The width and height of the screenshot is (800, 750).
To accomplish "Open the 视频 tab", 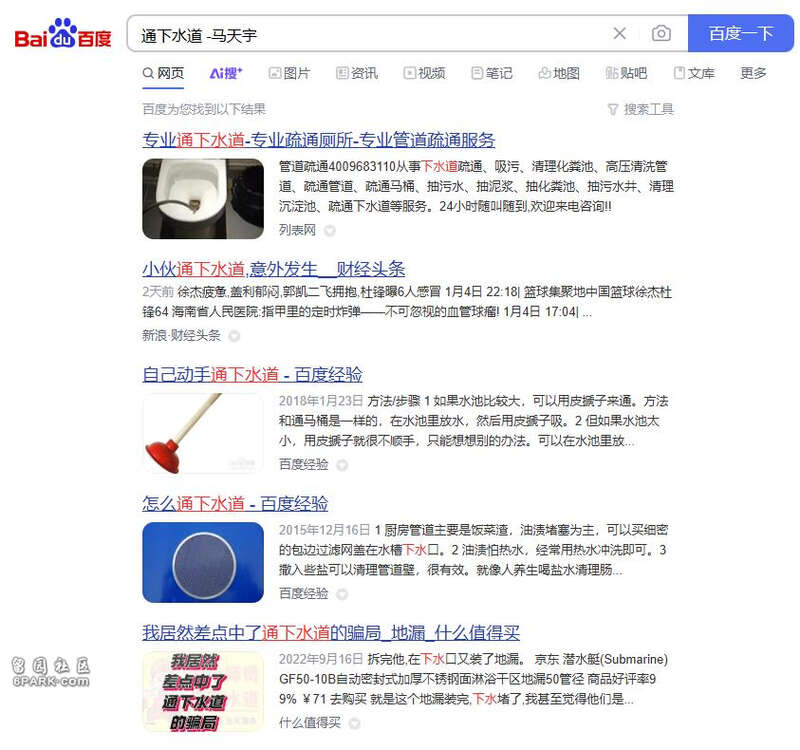I will [424, 73].
